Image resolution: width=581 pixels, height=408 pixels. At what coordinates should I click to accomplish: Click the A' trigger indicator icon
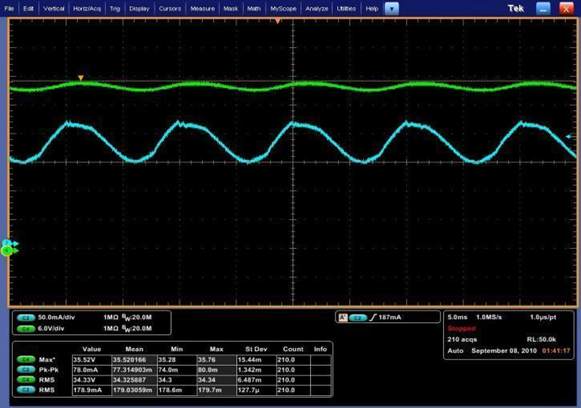[x=343, y=318]
